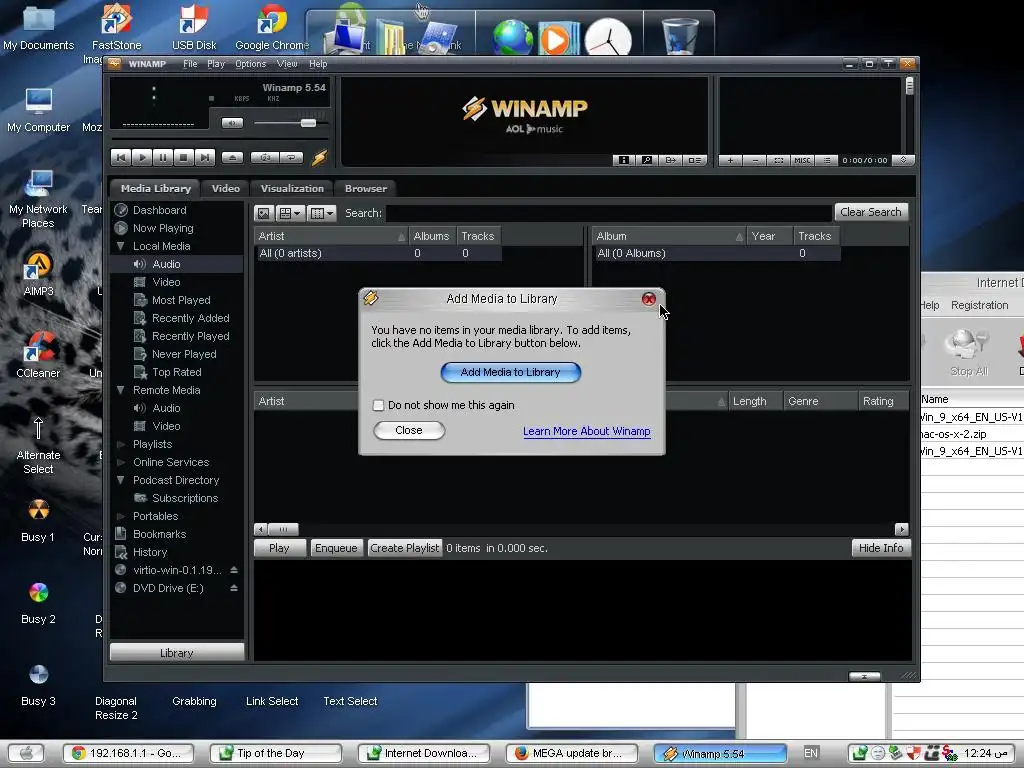Toggle shuffle mode in the player
The height and width of the screenshot is (768, 1024).
(265, 157)
